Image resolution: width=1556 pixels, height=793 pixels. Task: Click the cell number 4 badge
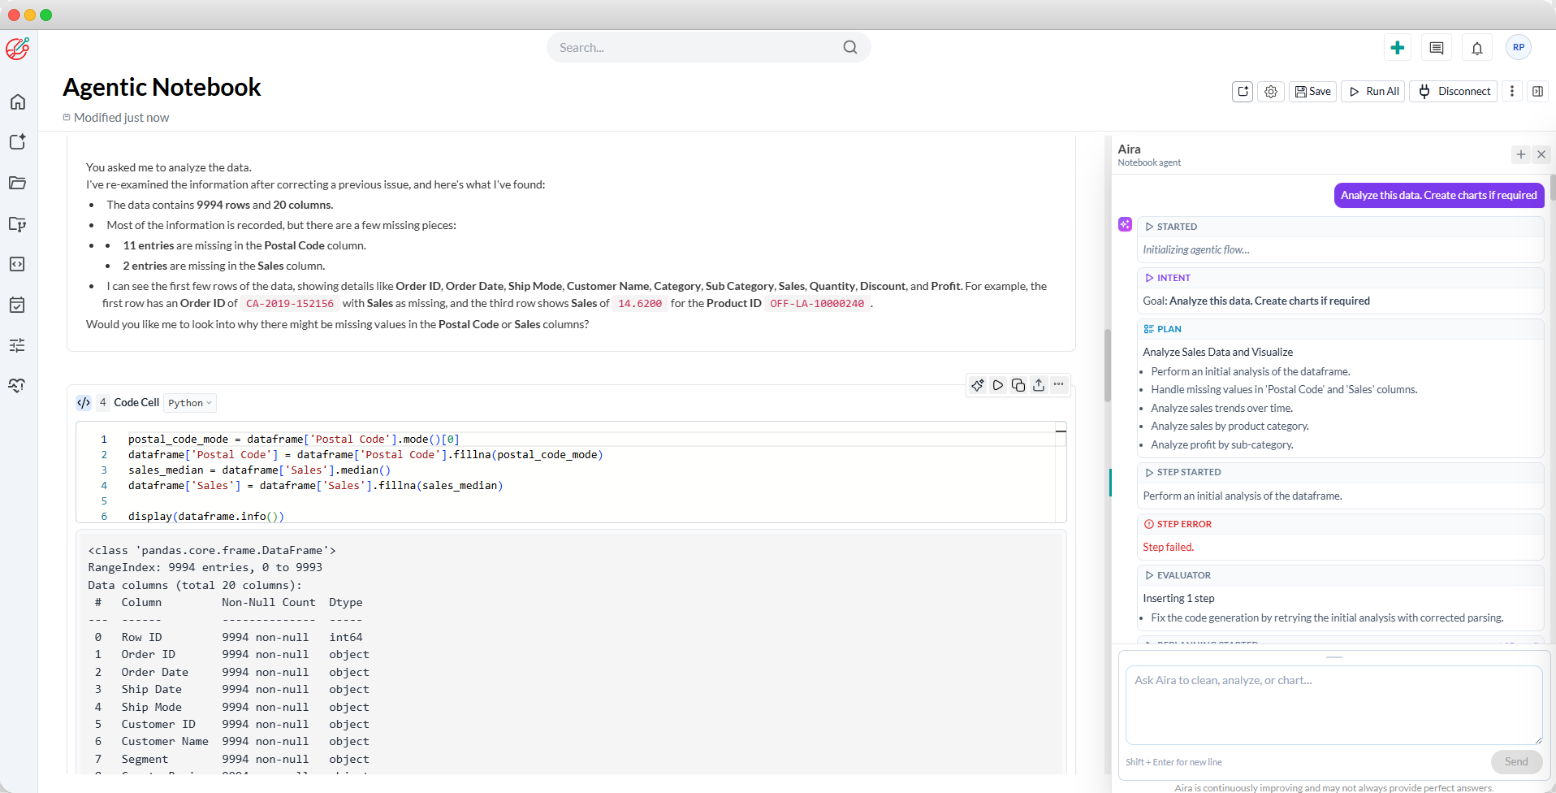tap(103, 402)
